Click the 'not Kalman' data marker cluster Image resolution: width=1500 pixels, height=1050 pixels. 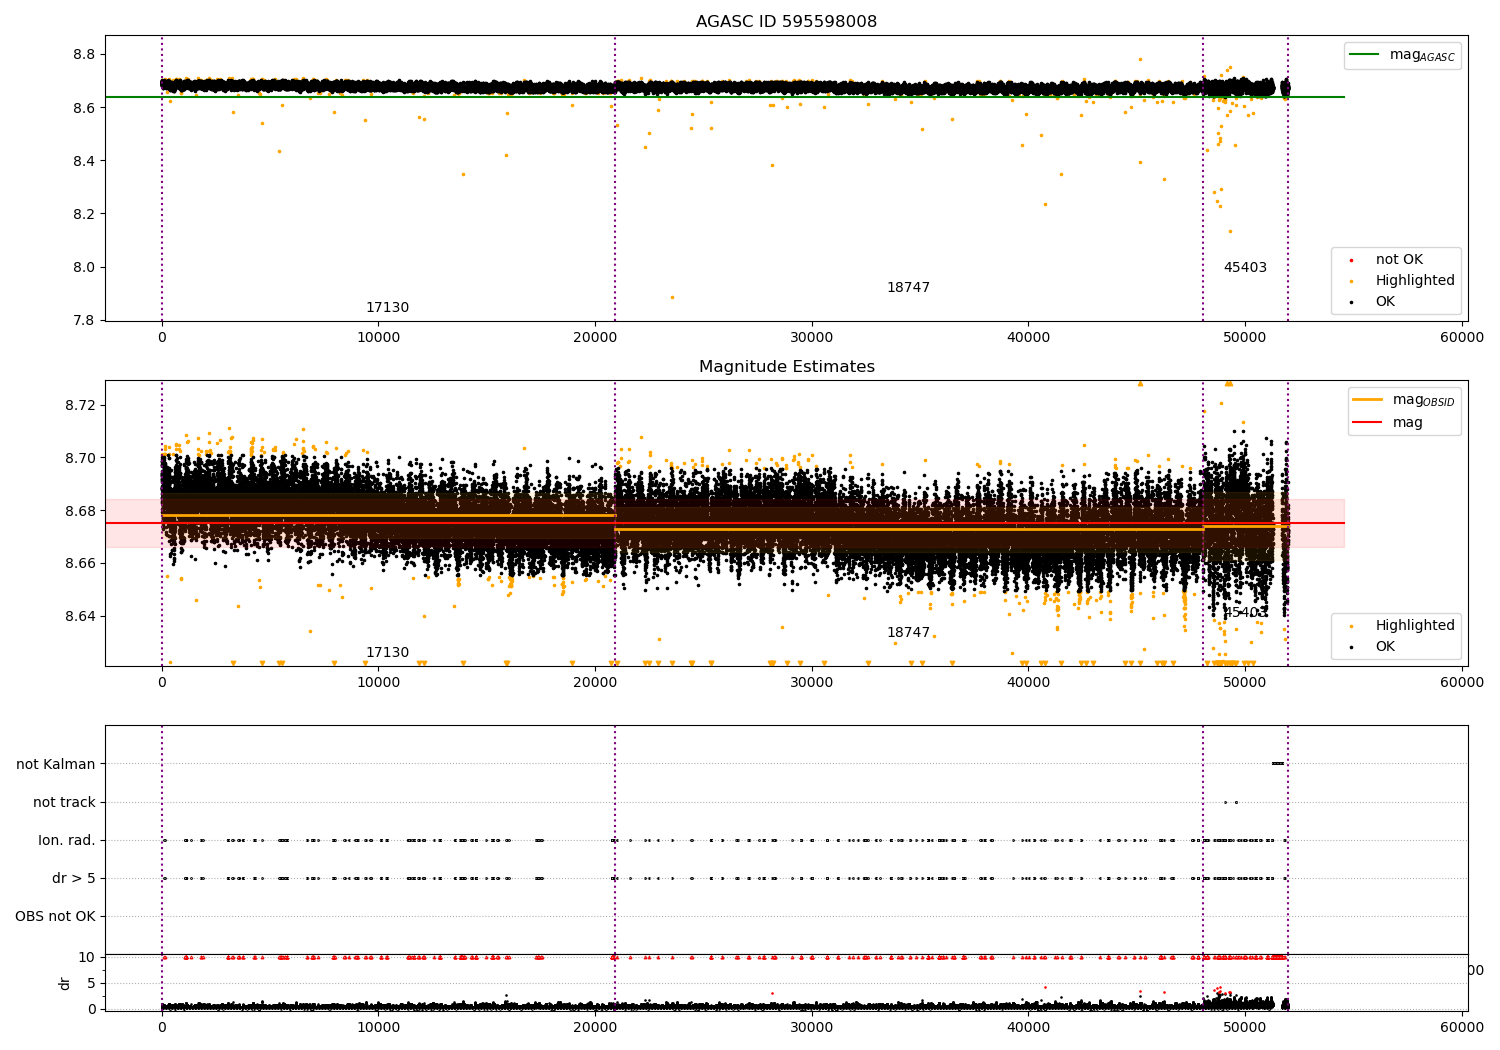(1277, 764)
